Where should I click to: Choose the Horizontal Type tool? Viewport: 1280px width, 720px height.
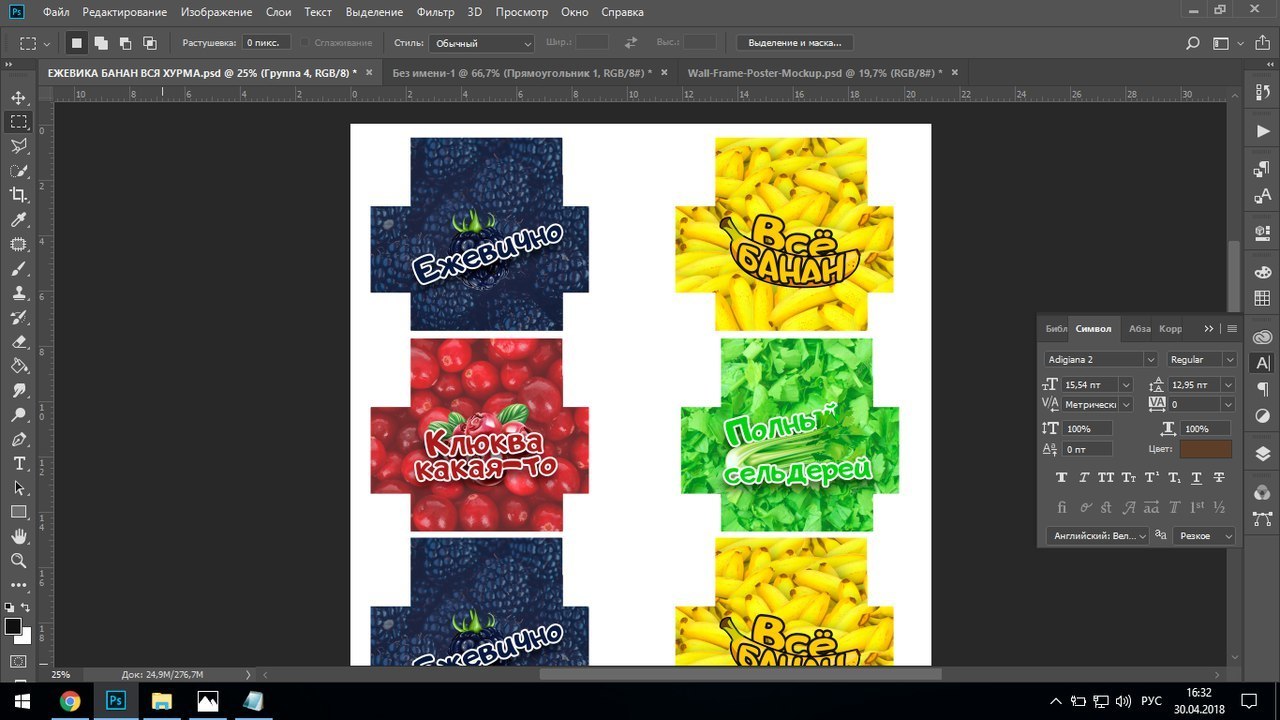pyautogui.click(x=18, y=464)
